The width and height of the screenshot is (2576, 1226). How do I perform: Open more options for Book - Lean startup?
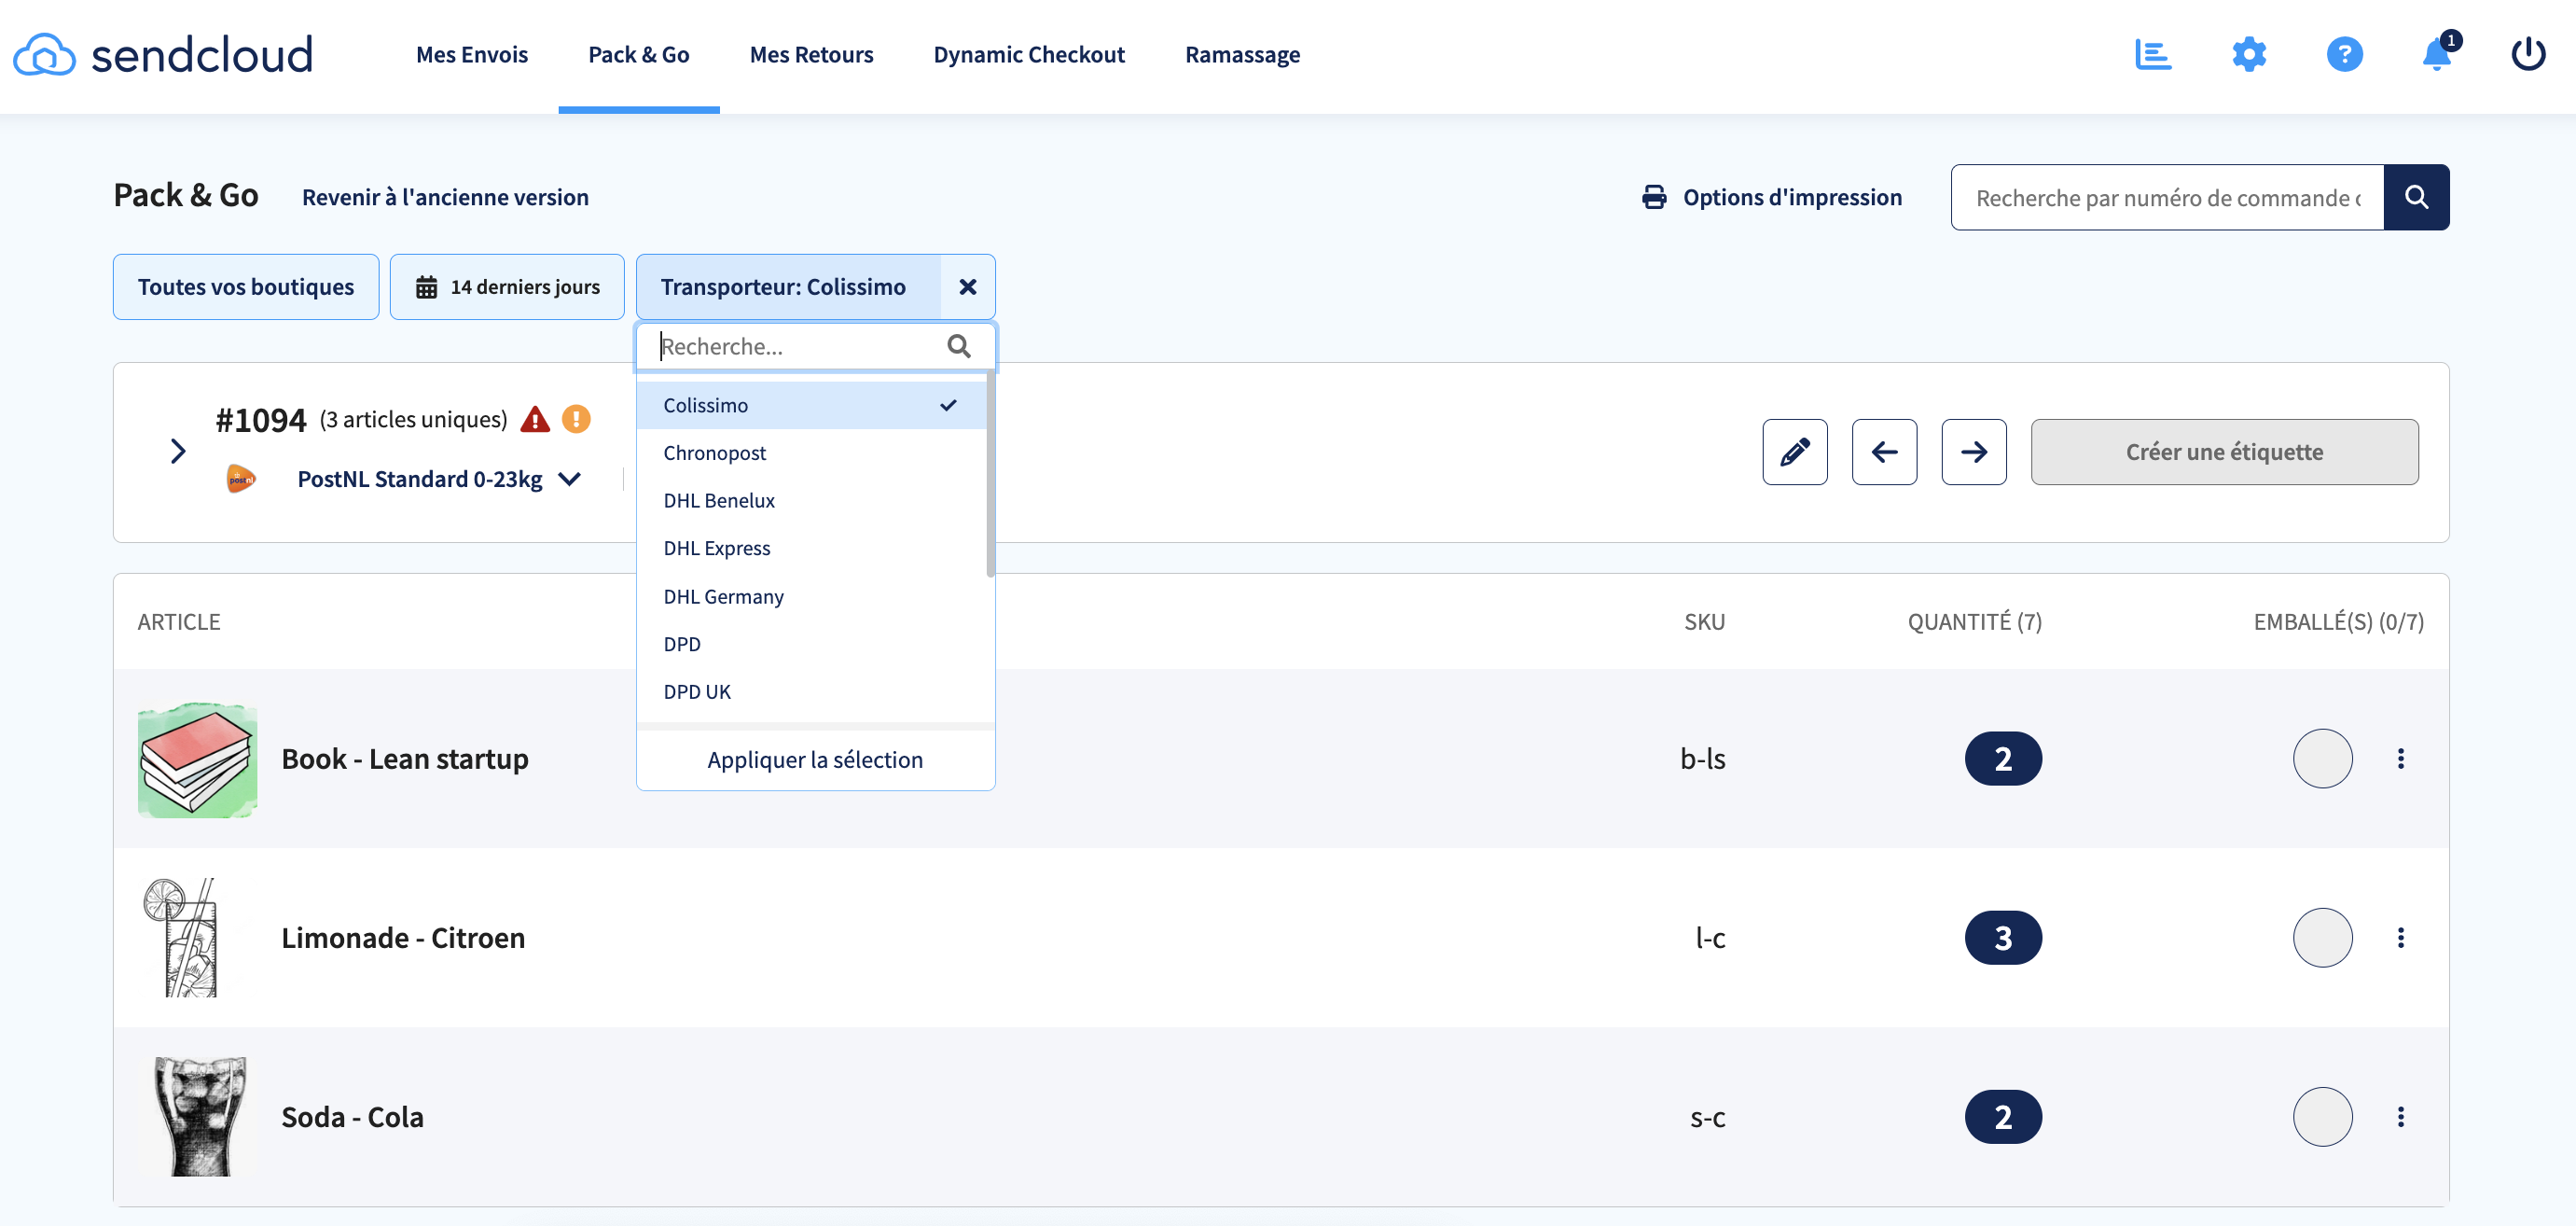pos(2400,759)
